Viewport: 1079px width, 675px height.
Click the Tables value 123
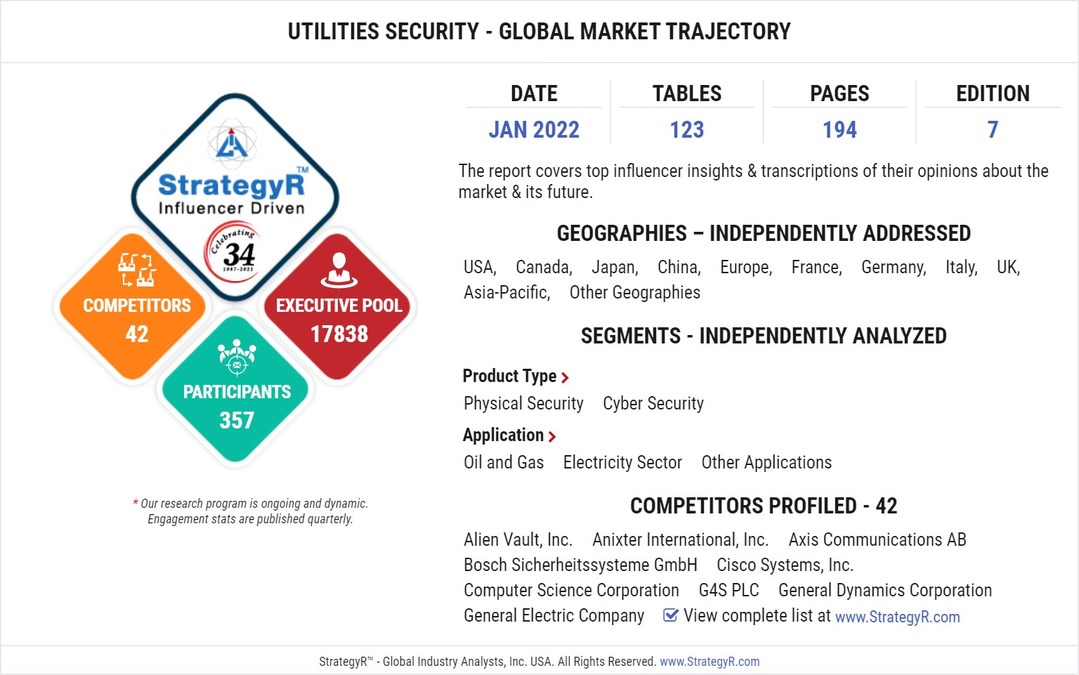(x=687, y=129)
